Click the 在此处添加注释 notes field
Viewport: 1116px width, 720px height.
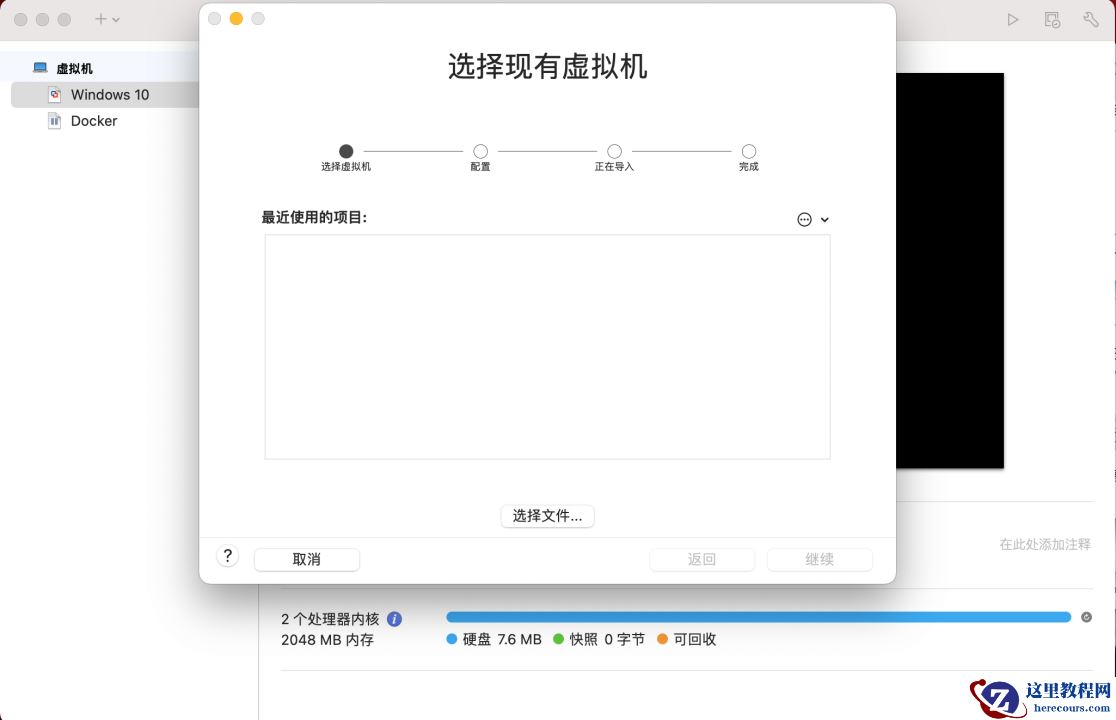[x=1045, y=544]
